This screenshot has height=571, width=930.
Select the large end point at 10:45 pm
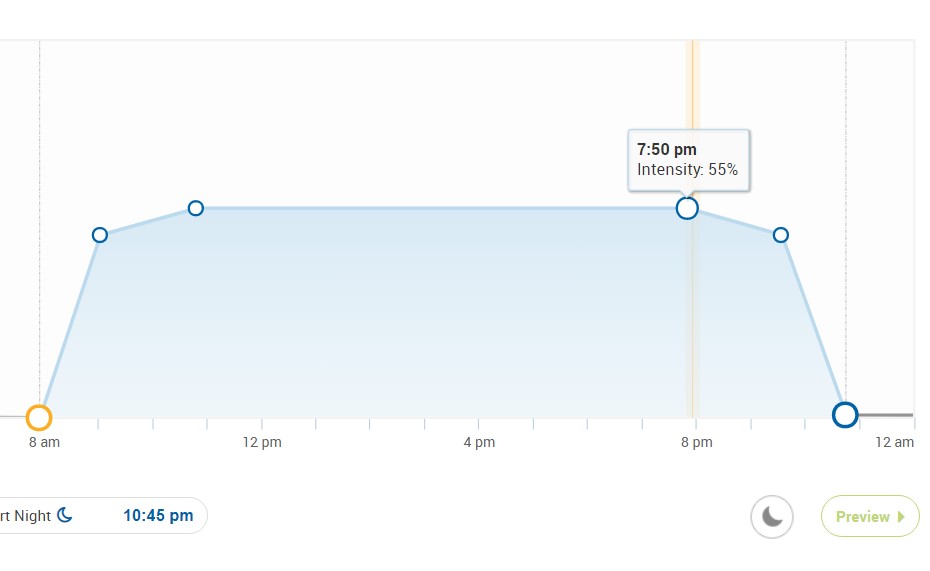tap(845, 414)
